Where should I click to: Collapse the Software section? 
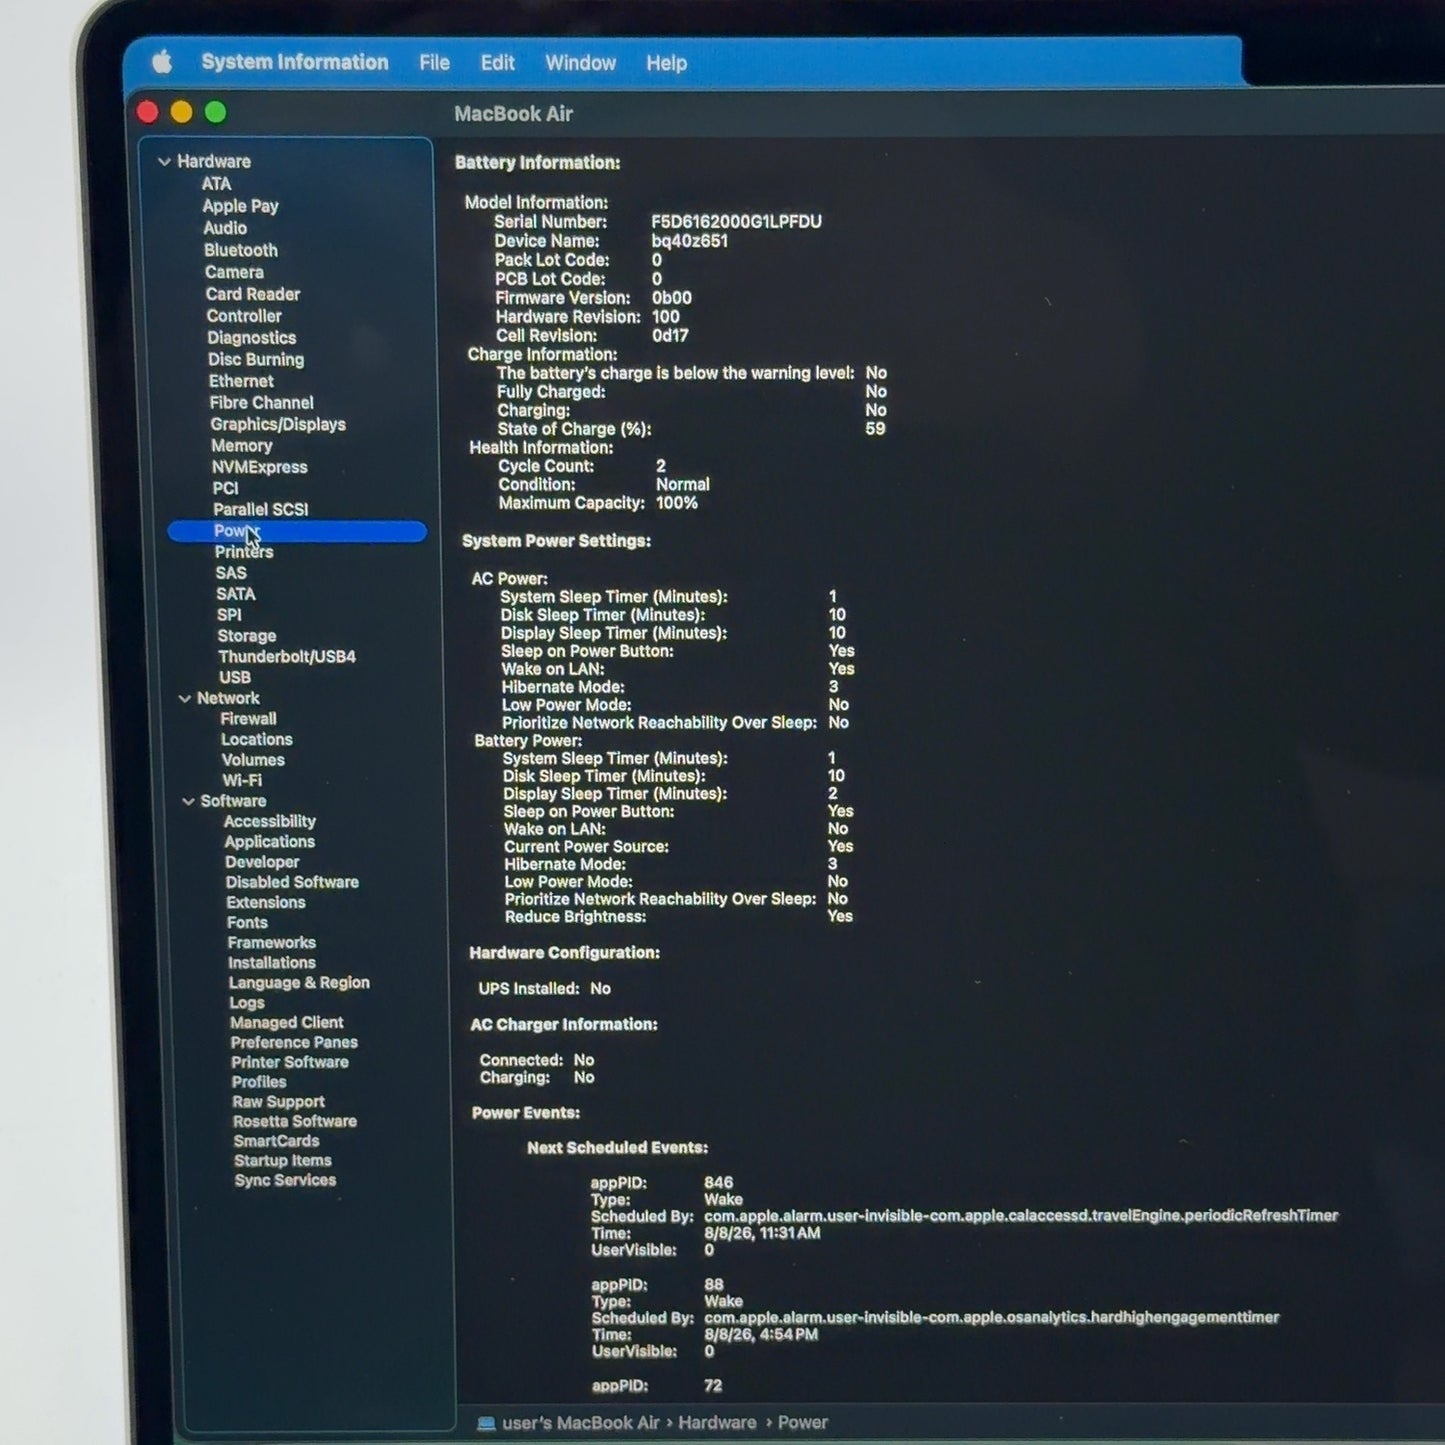(x=188, y=801)
